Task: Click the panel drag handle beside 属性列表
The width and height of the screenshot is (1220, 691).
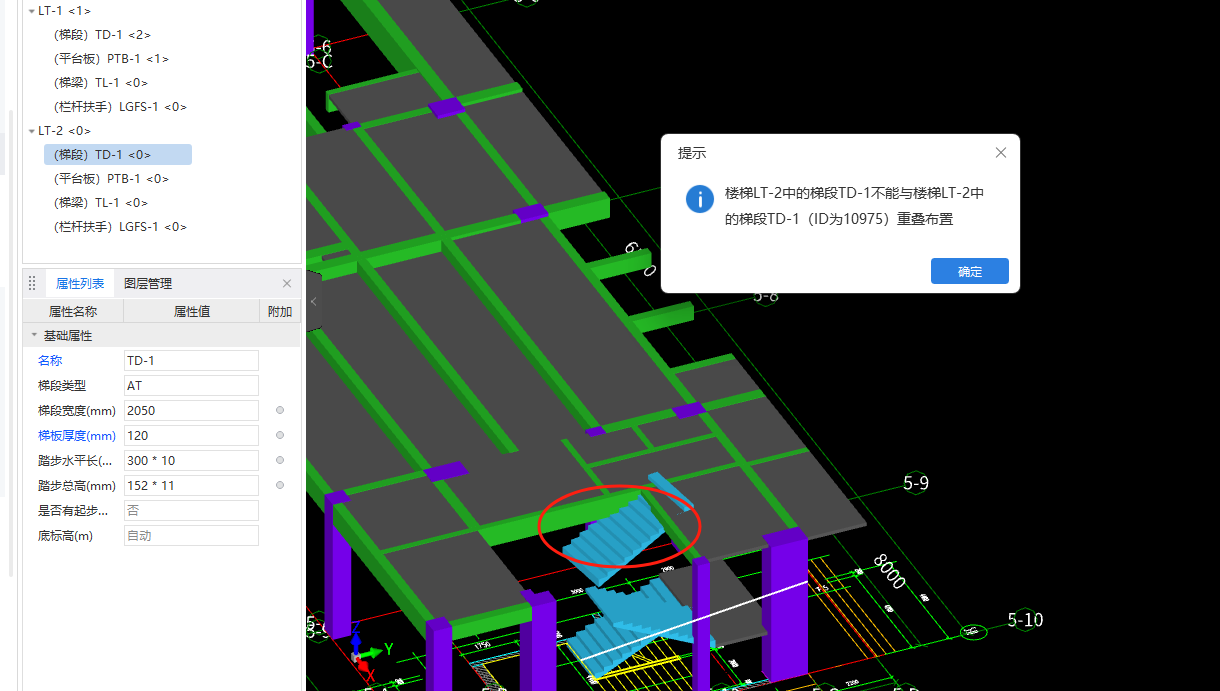Action: (32, 284)
